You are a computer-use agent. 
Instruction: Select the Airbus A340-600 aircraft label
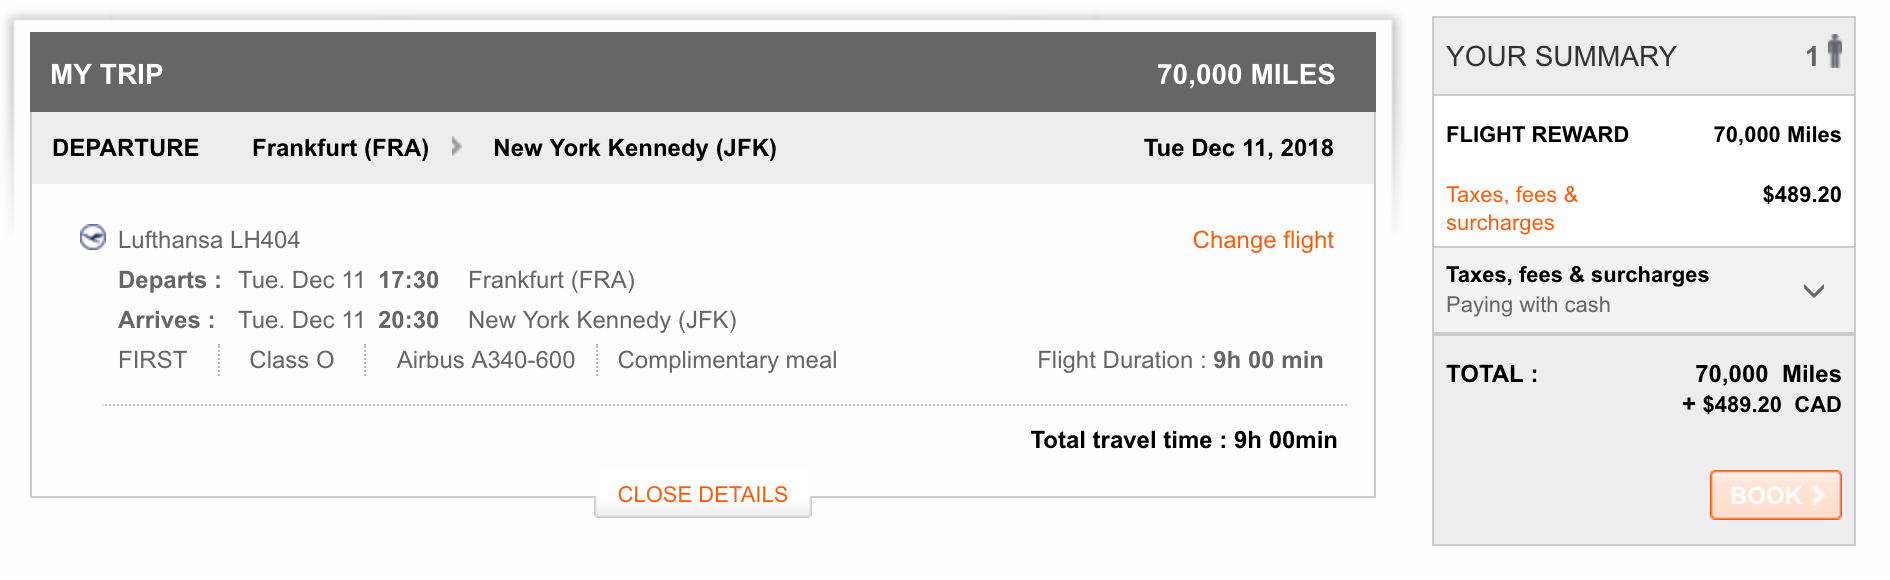(x=485, y=360)
